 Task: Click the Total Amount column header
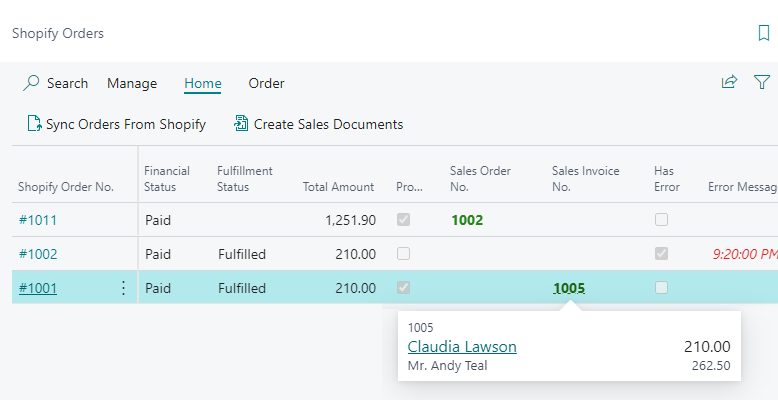coord(338,187)
